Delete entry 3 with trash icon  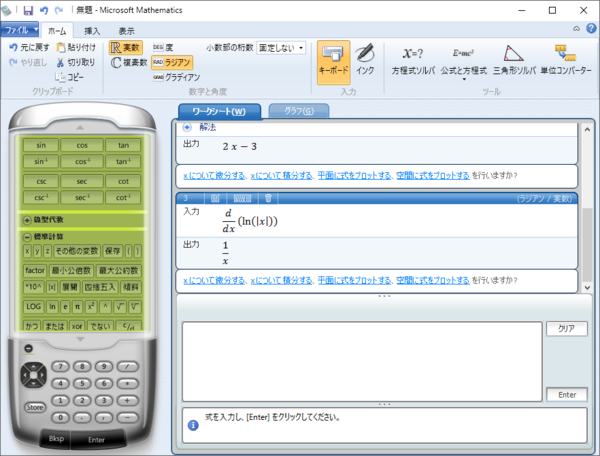(268, 198)
